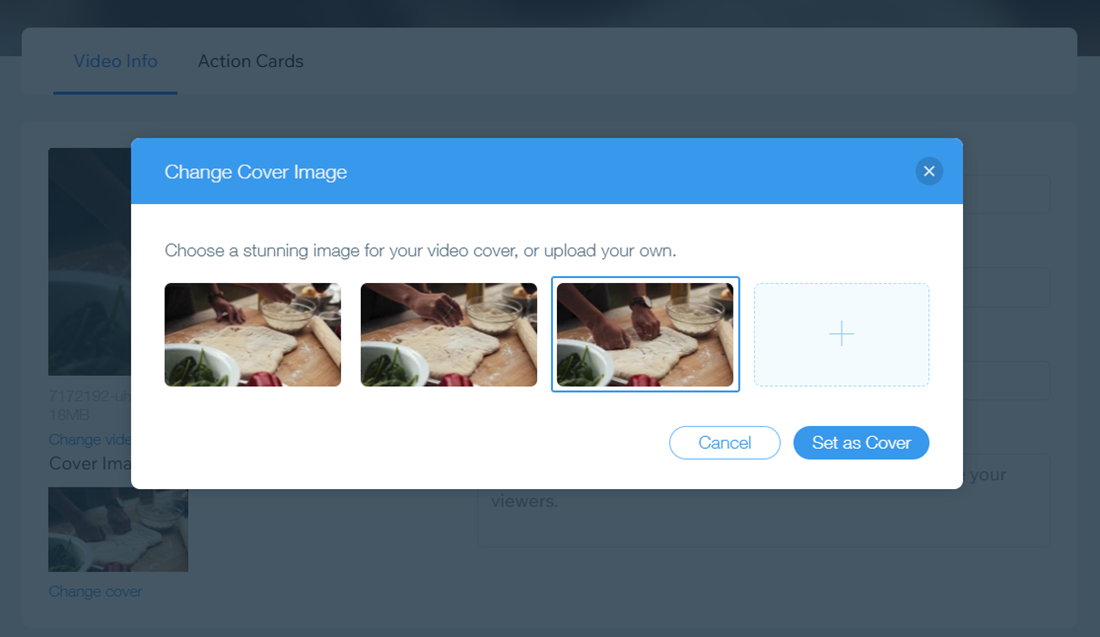Select the first cover image thumbnail
This screenshot has height=637, width=1100.
point(252,334)
